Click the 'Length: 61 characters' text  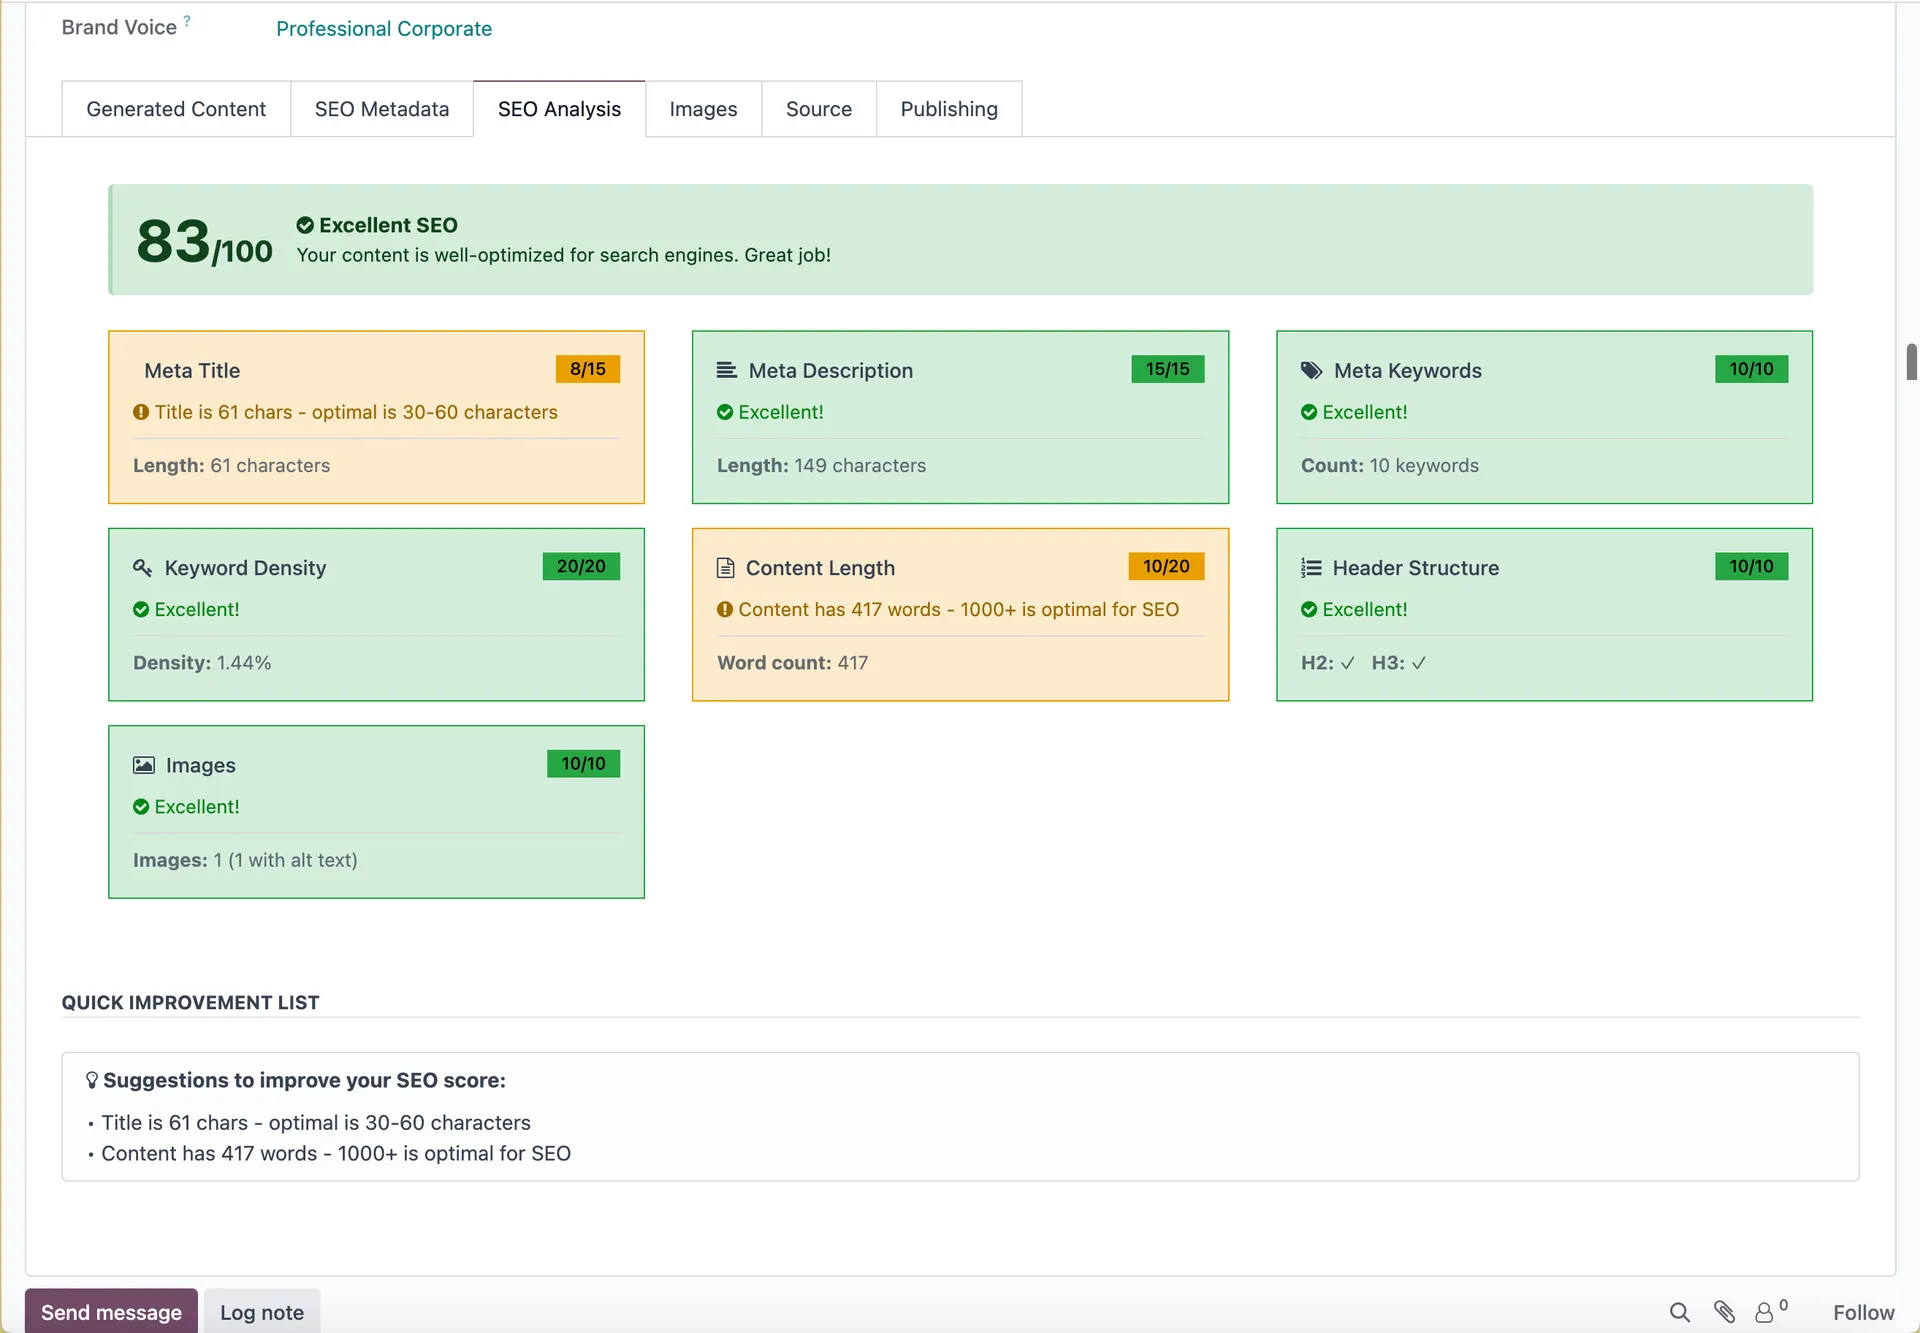(231, 465)
